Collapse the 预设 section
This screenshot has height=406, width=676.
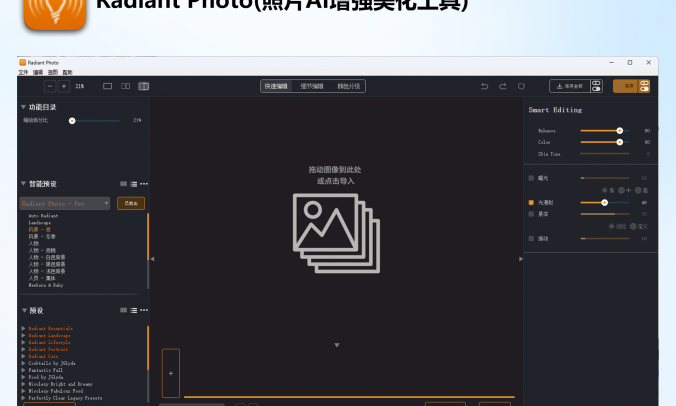[24, 310]
